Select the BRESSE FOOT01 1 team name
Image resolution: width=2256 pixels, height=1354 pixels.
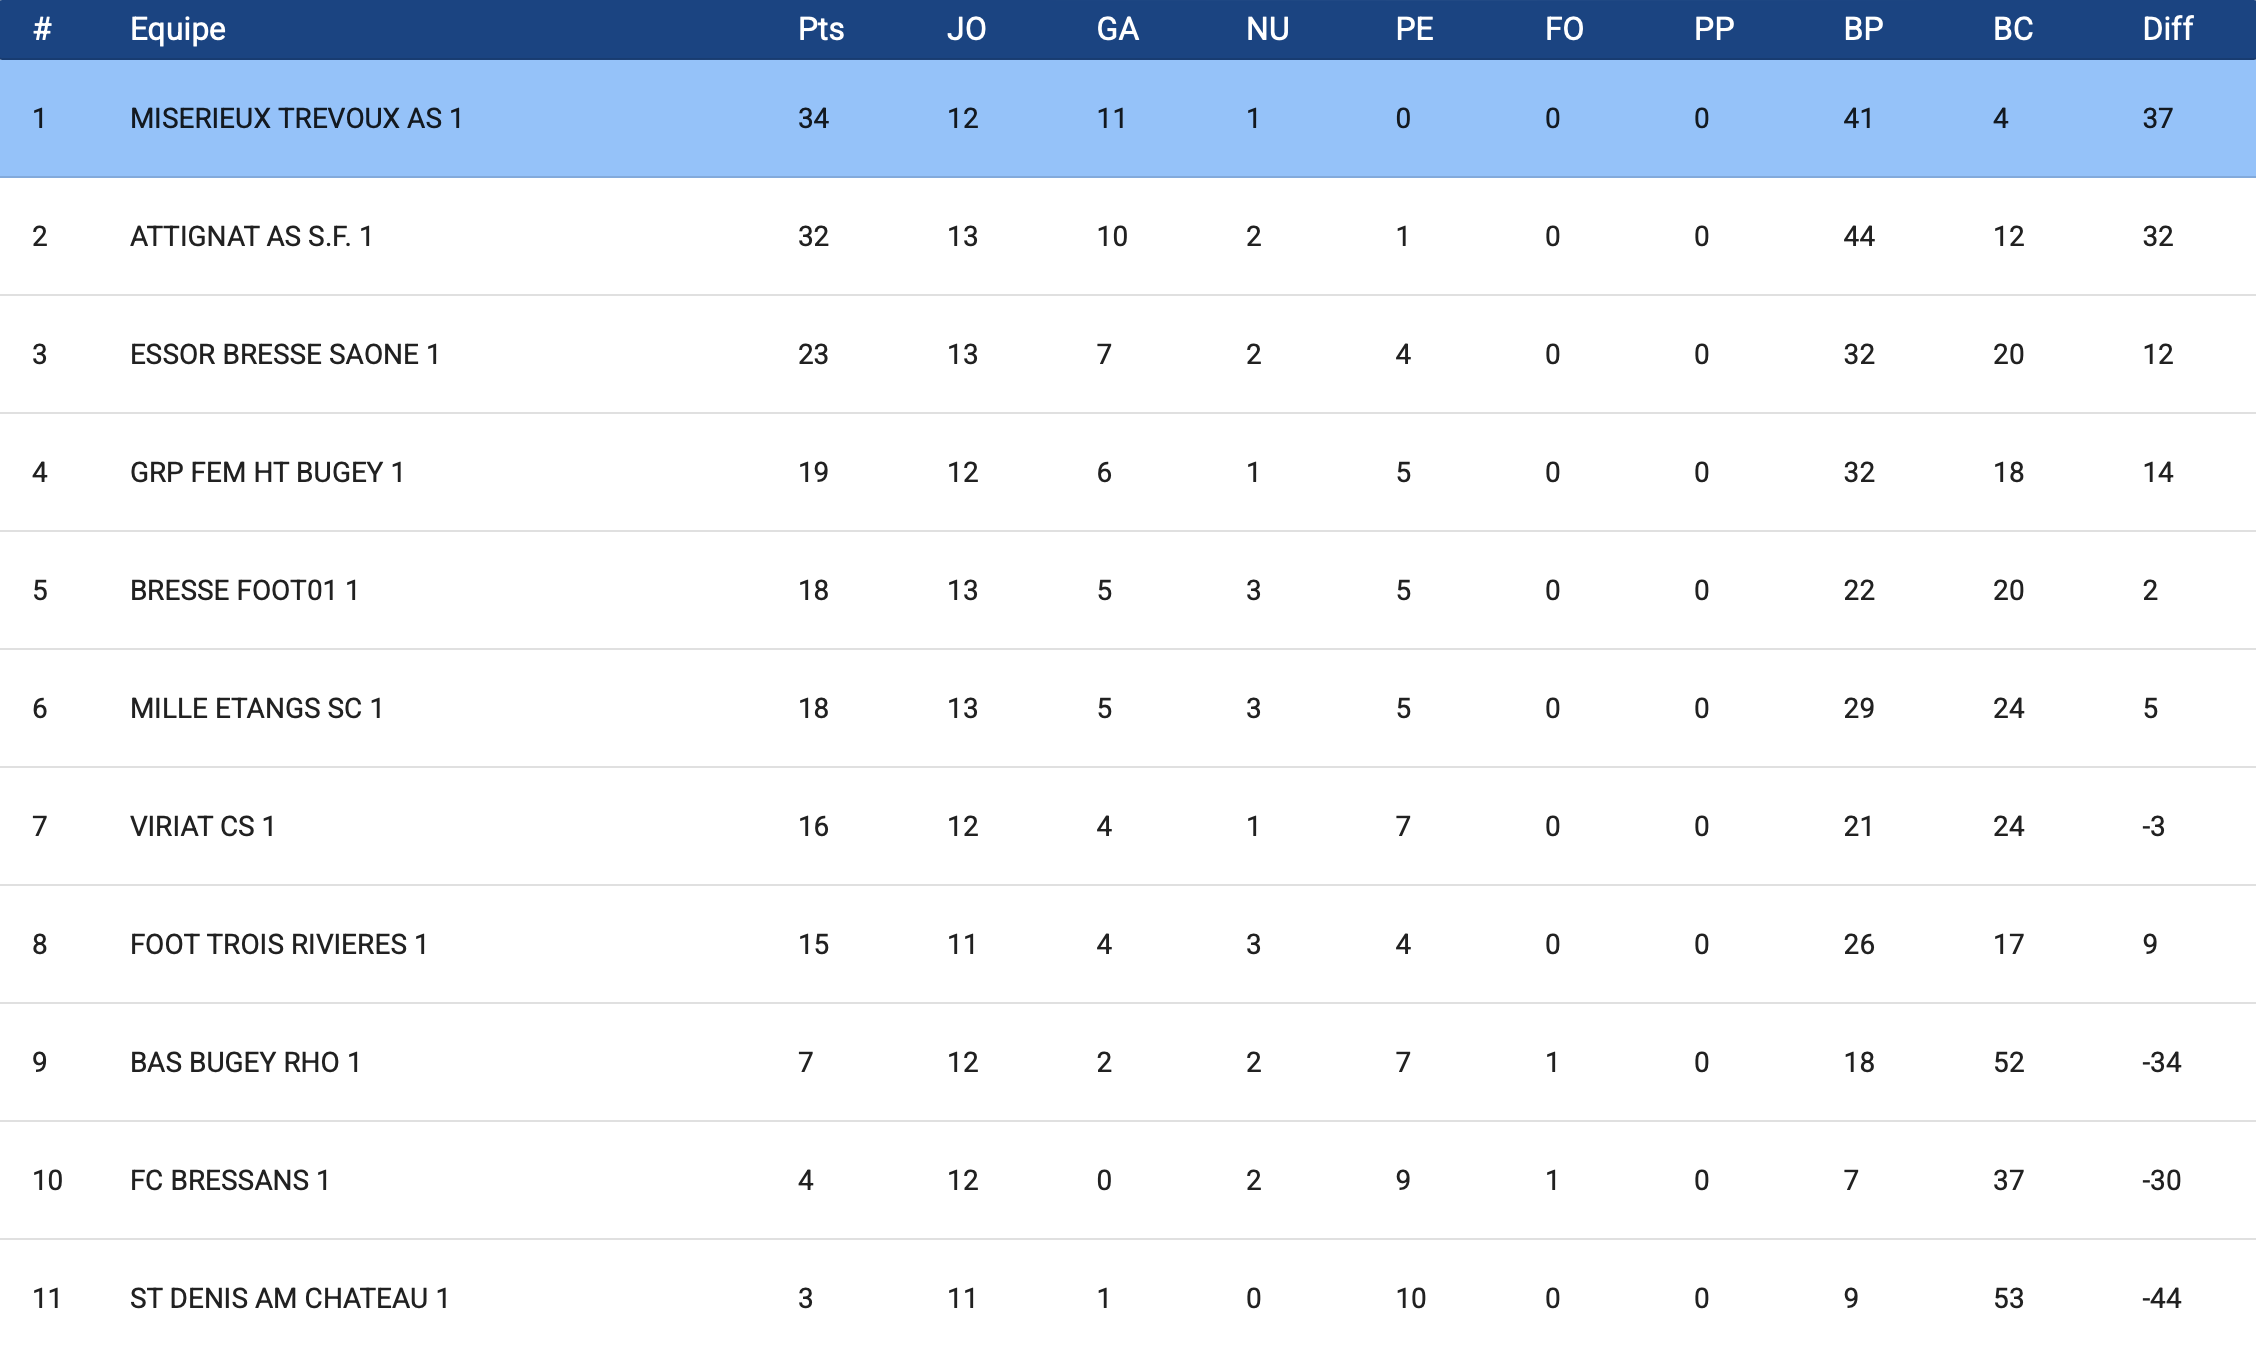click(244, 590)
